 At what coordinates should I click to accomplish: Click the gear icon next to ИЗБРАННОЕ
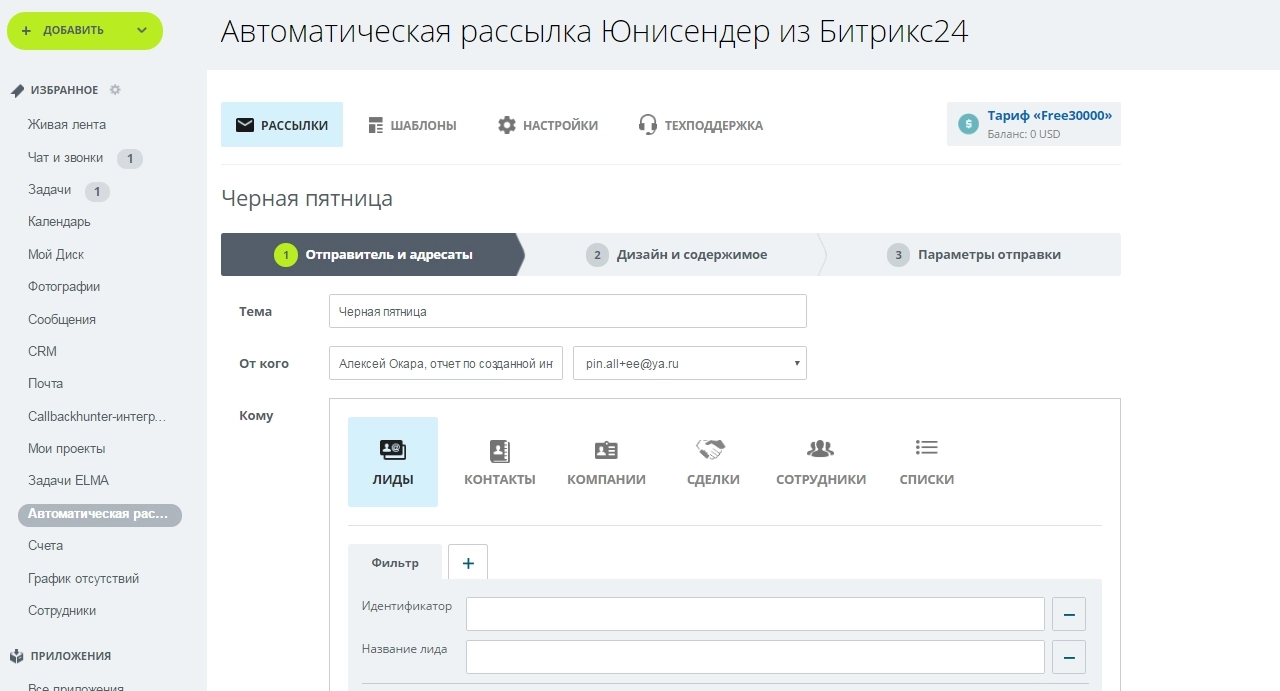pos(115,90)
